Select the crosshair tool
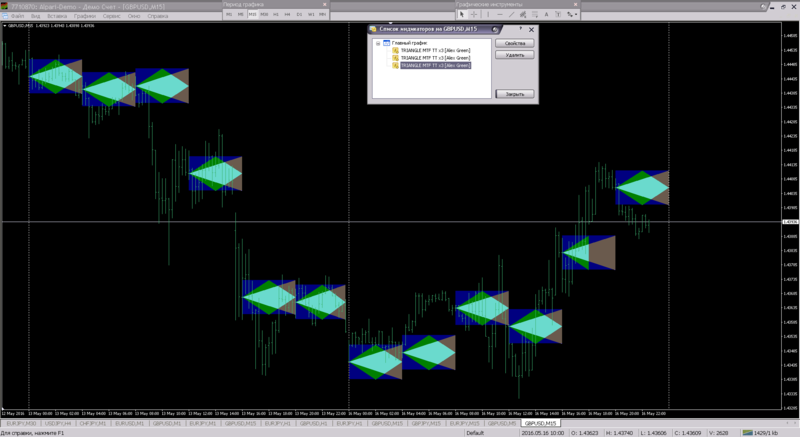Viewport: 800px width, 437px height. click(x=474, y=14)
